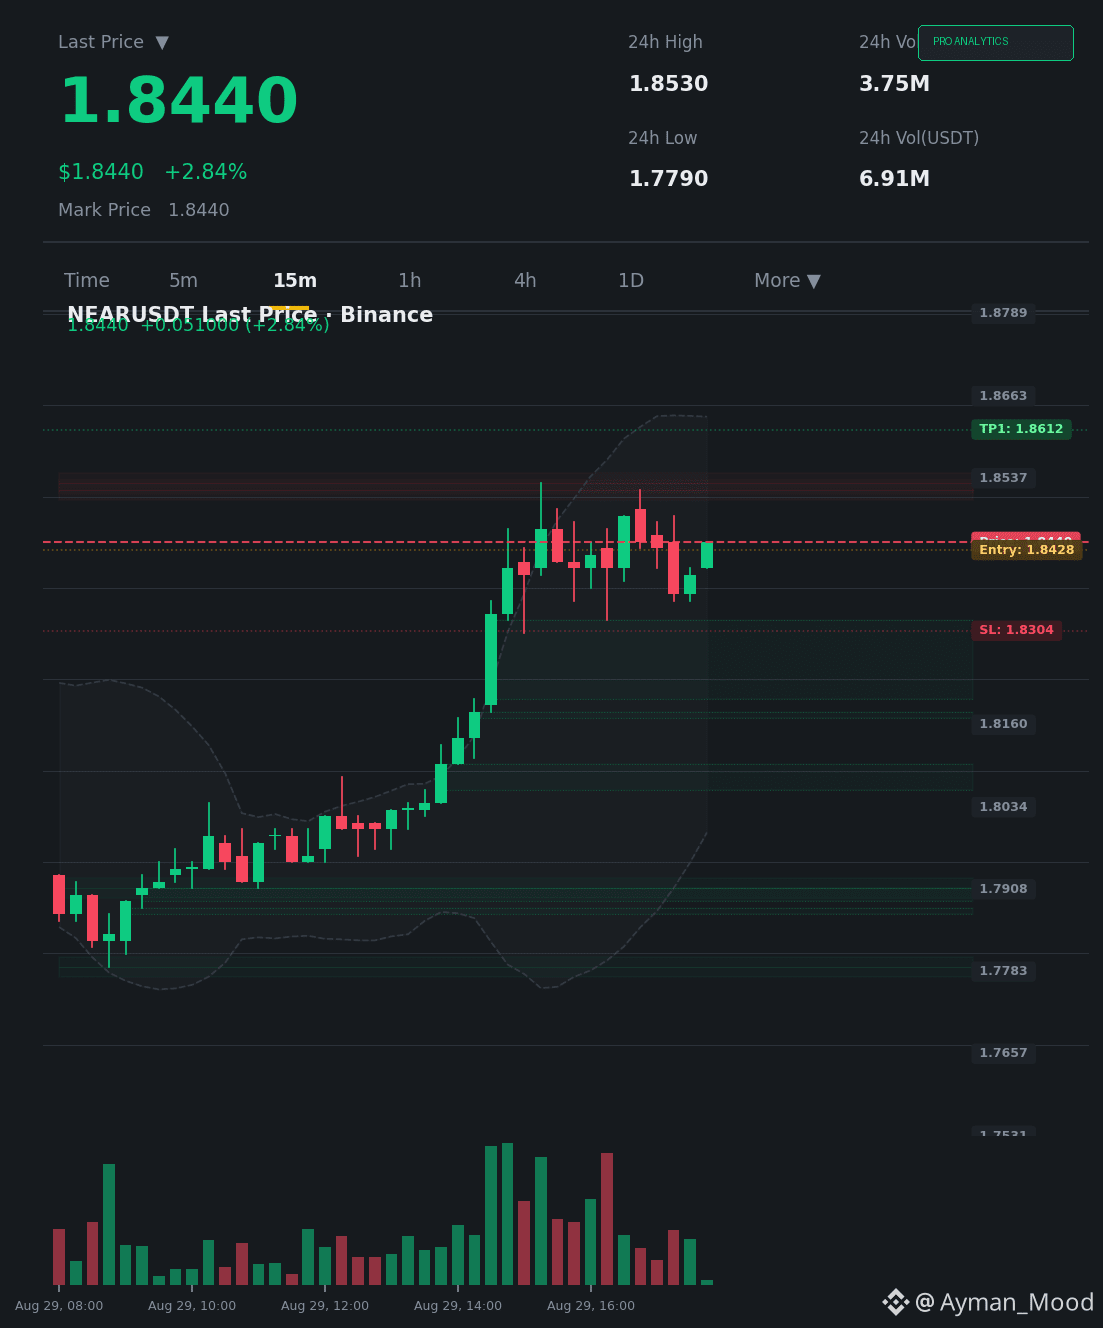1103x1328 pixels.
Task: Switch chart to 4h timeframe
Action: [525, 281]
